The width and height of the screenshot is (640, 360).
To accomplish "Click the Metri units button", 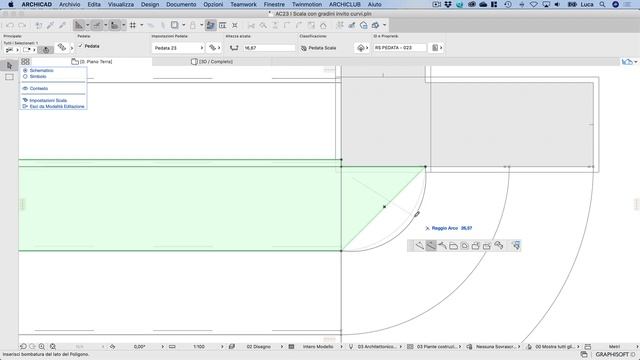I will (614, 347).
